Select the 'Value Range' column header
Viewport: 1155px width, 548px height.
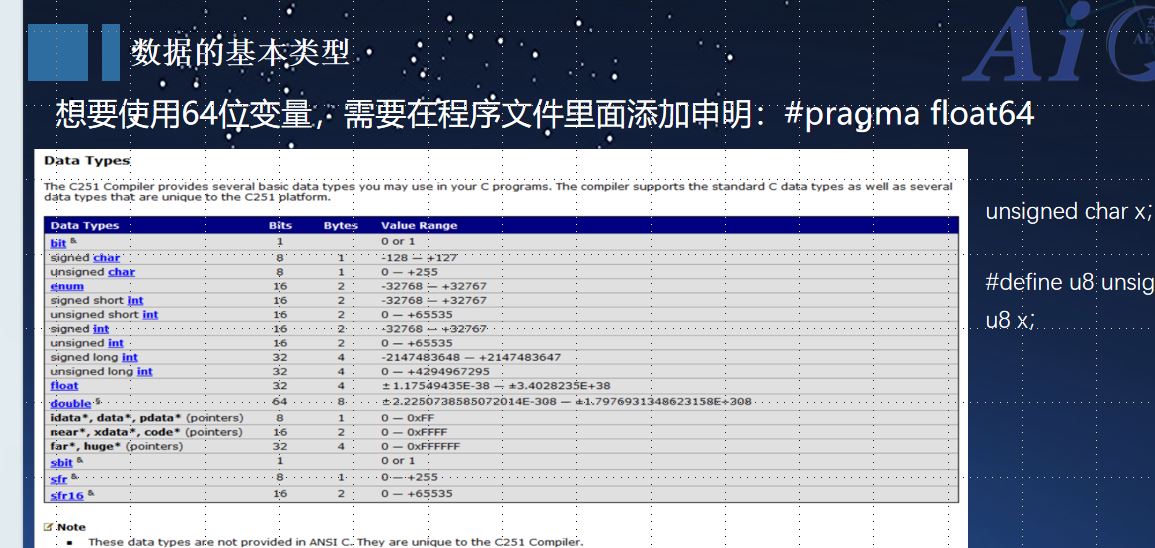[x=419, y=226]
